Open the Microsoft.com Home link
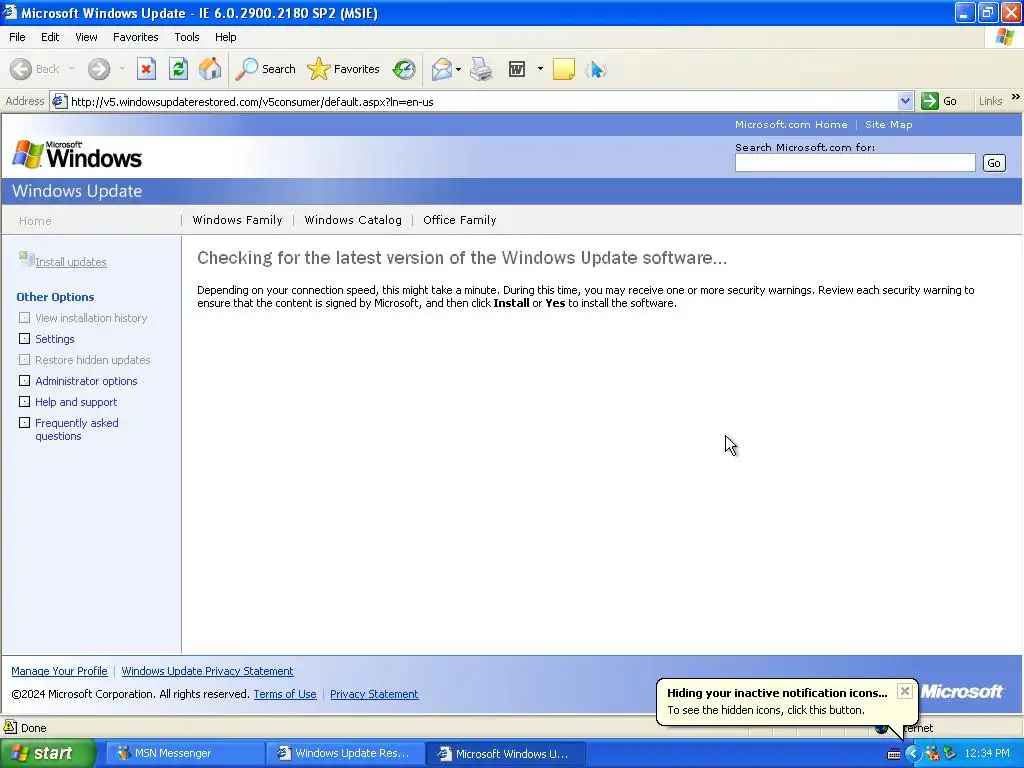1024x768 pixels. 791,125
